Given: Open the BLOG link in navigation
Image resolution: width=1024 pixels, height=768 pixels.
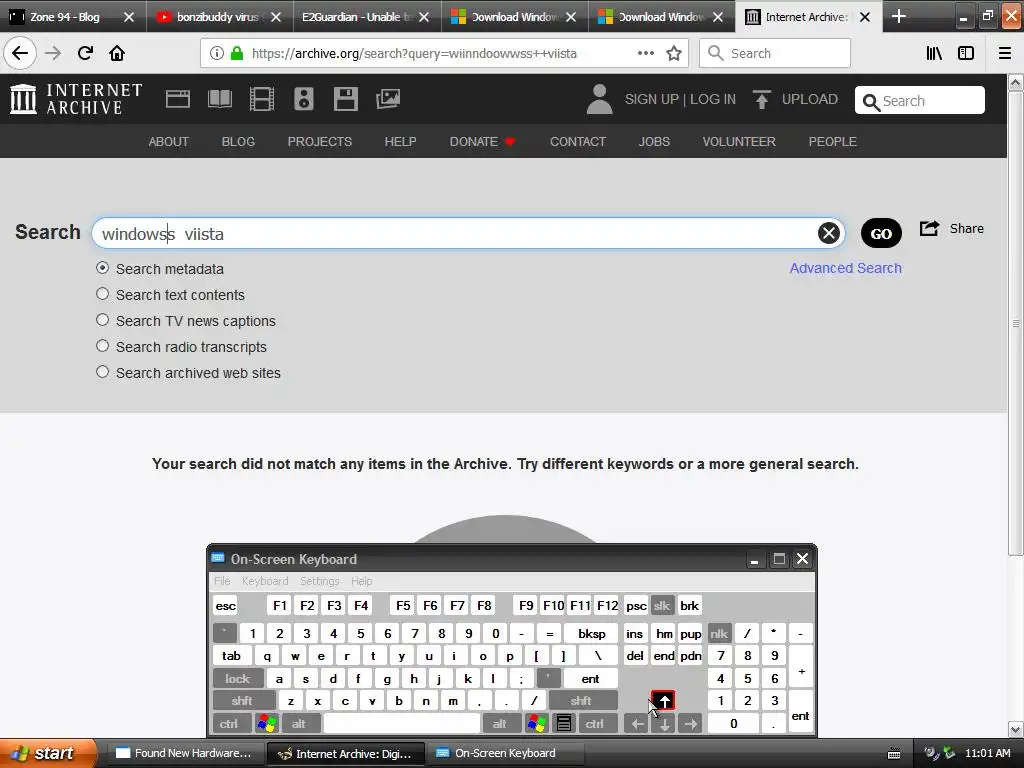Looking at the screenshot, I should (238, 142).
